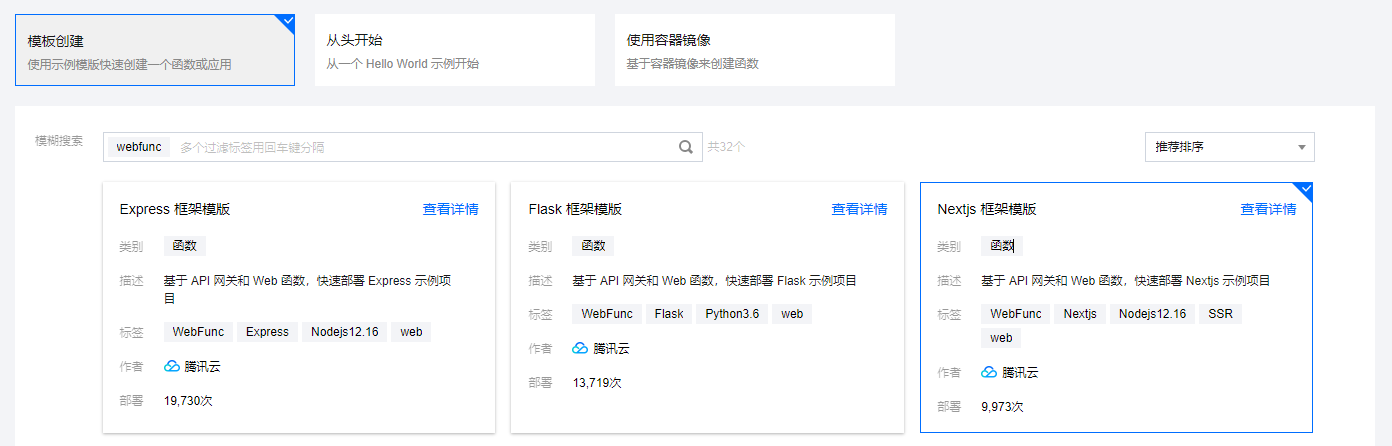The width and height of the screenshot is (1392, 446).
Task: Click the Python3.6 tag
Action: click(732, 314)
